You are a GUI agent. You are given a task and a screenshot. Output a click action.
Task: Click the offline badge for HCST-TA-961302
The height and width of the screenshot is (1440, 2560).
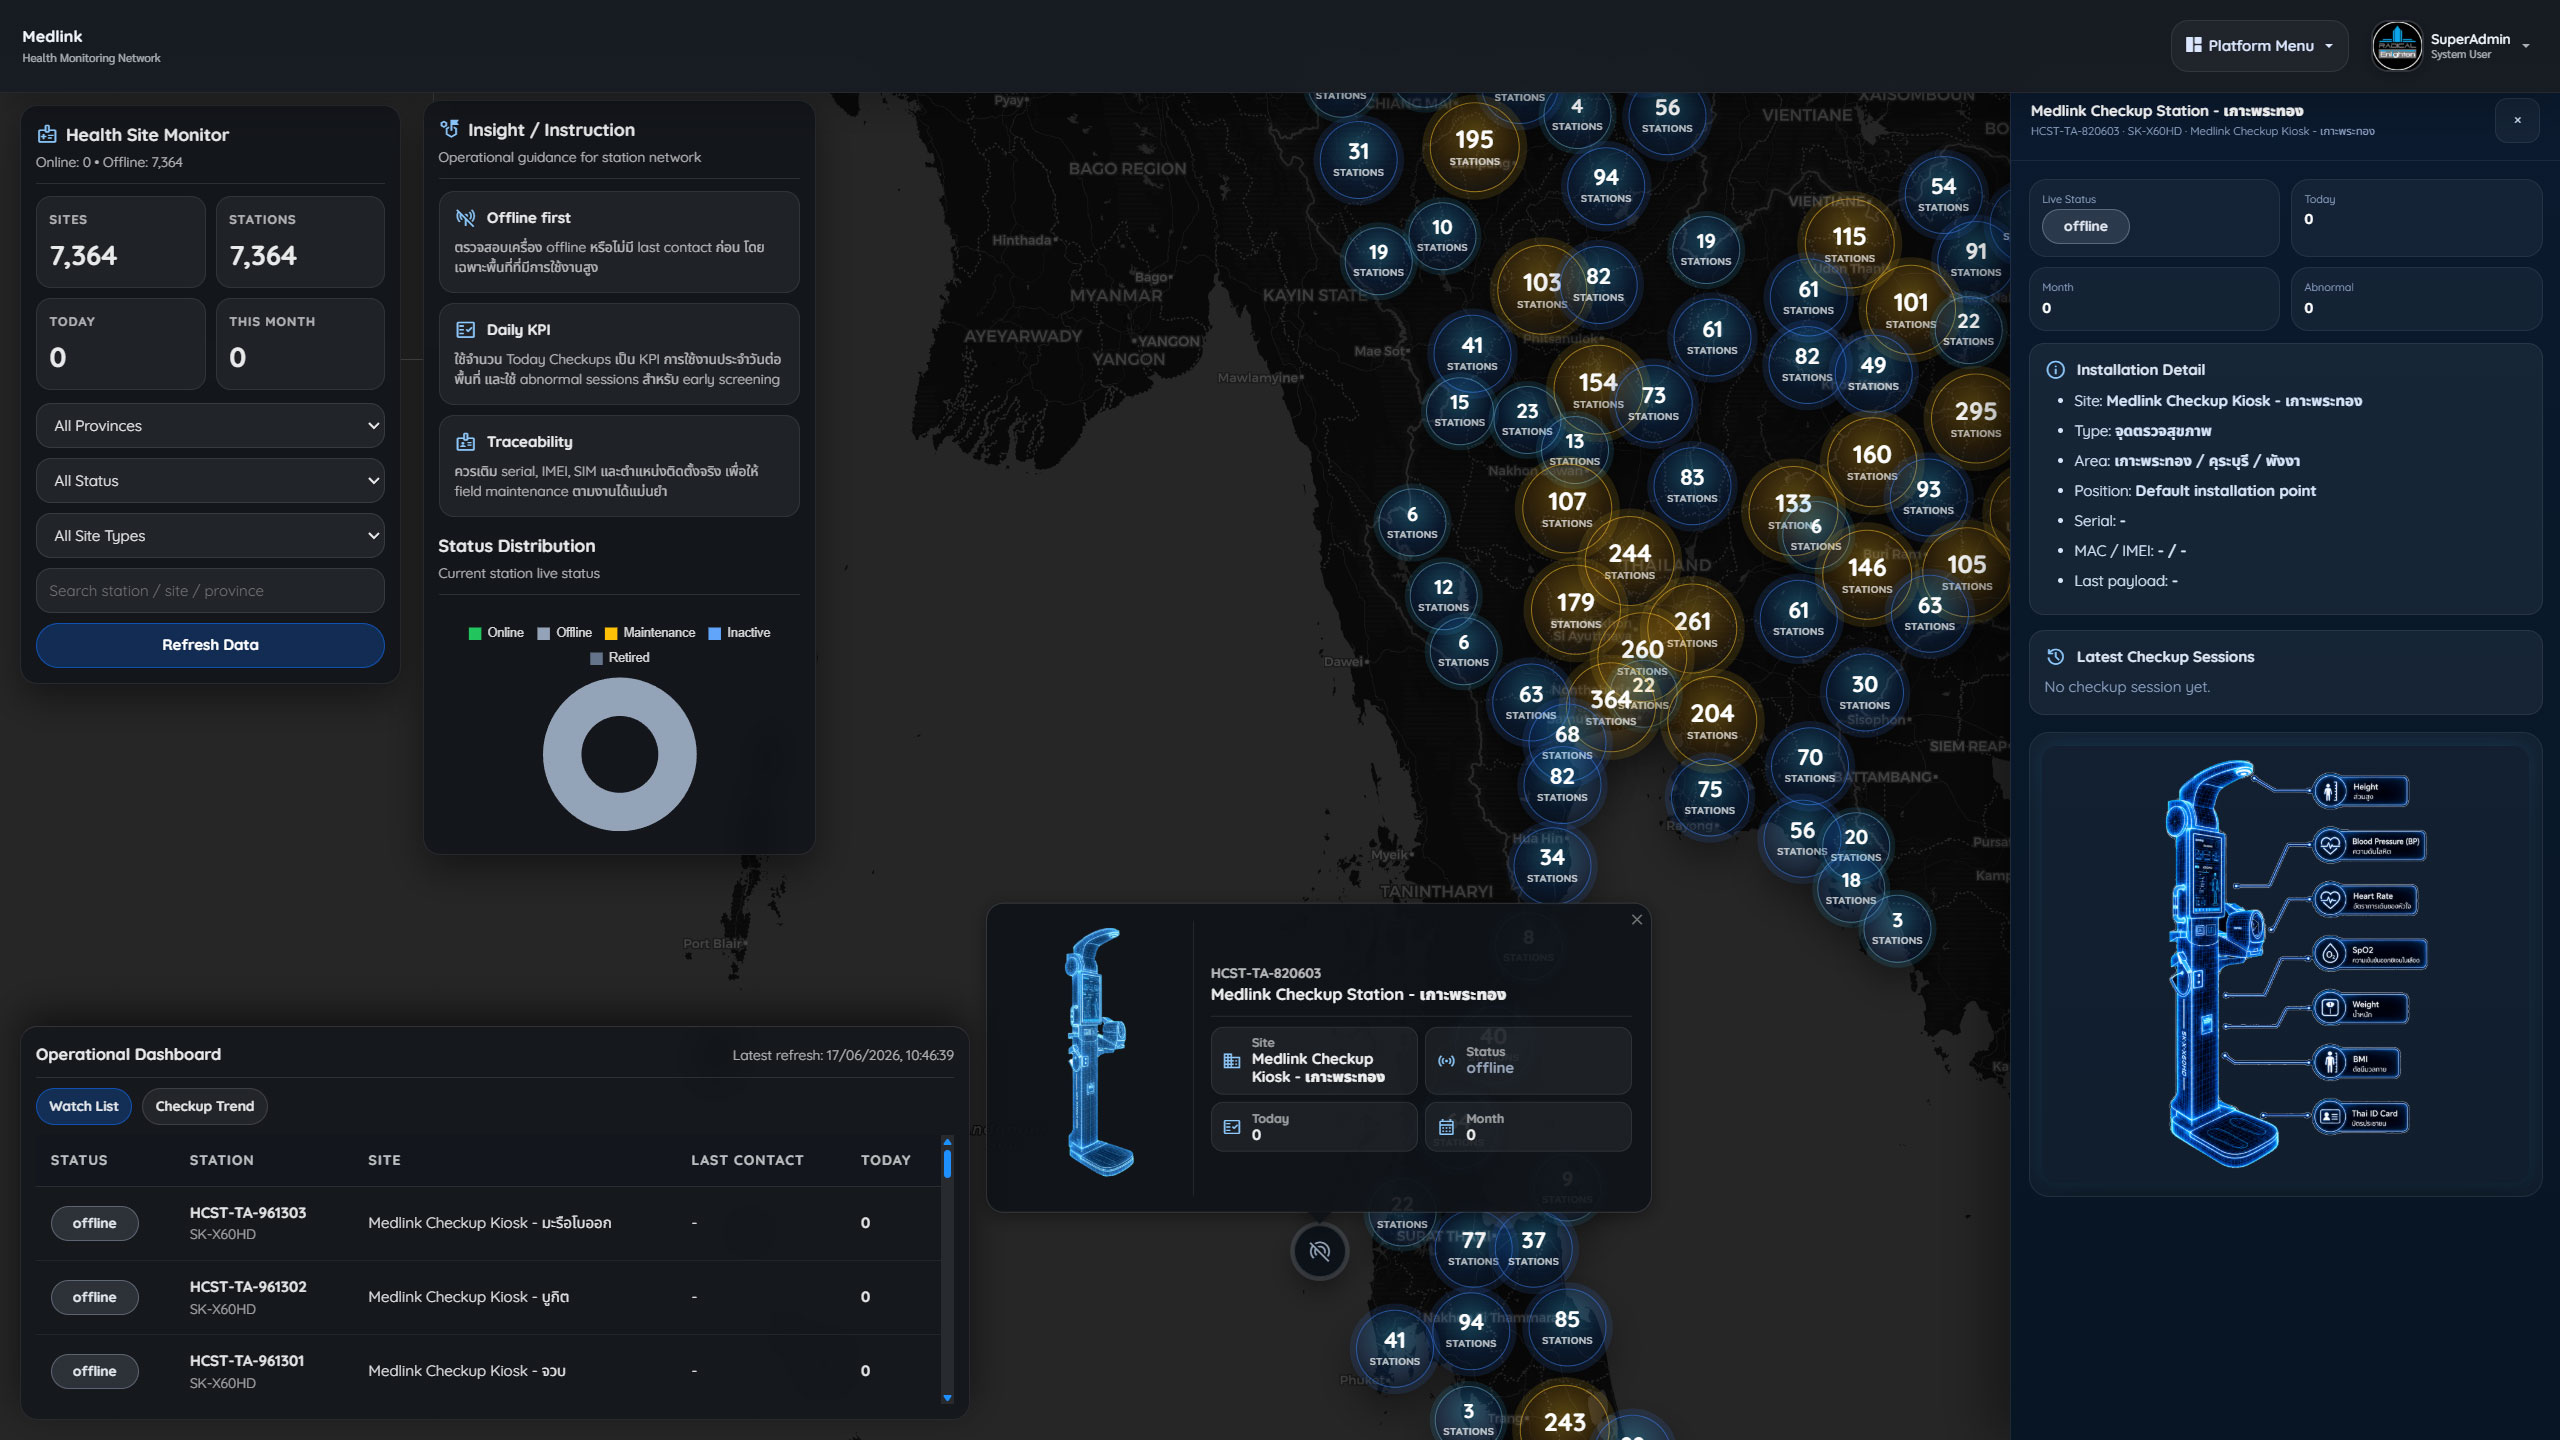tap(95, 1297)
